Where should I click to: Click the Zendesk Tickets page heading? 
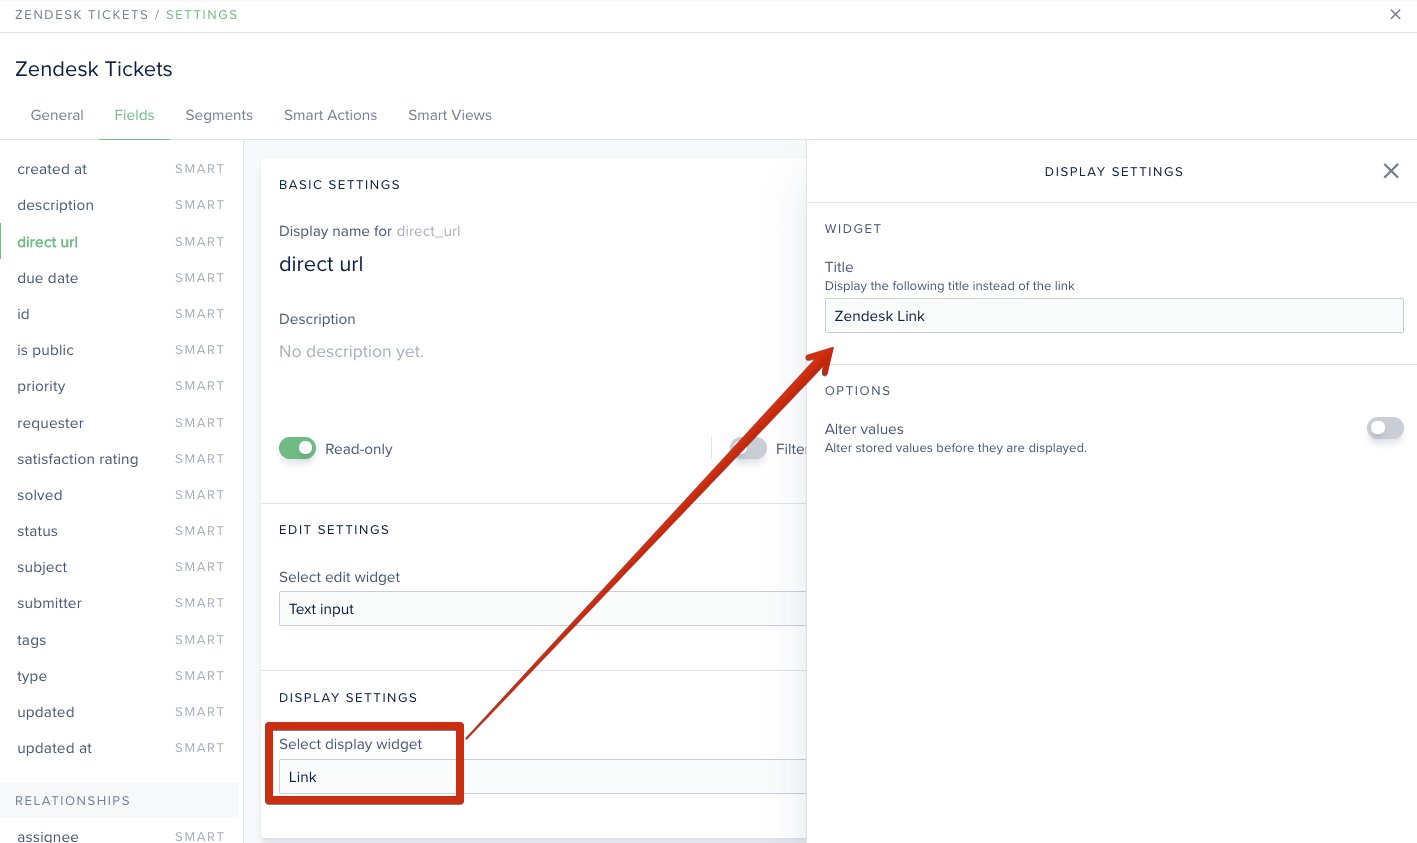94,69
